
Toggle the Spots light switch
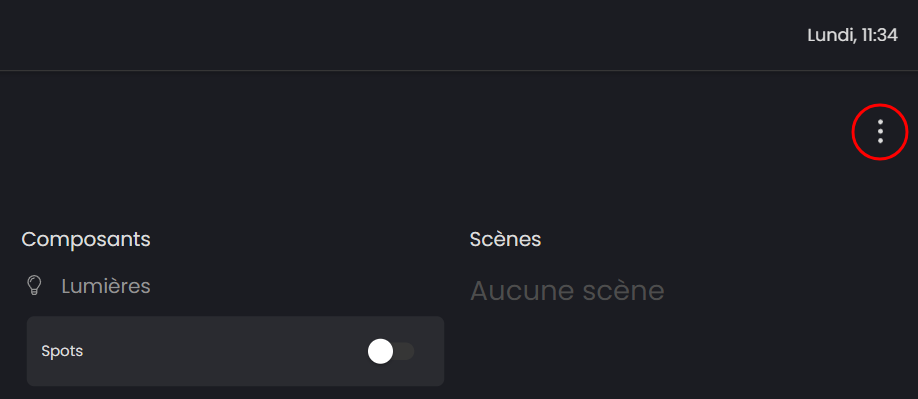click(x=391, y=351)
